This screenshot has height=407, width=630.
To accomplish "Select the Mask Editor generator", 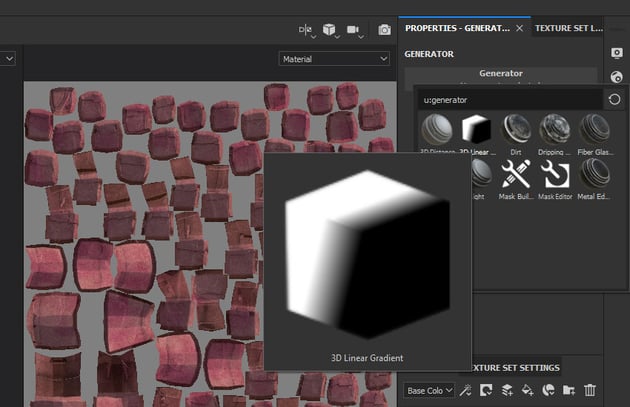I will pos(554,174).
